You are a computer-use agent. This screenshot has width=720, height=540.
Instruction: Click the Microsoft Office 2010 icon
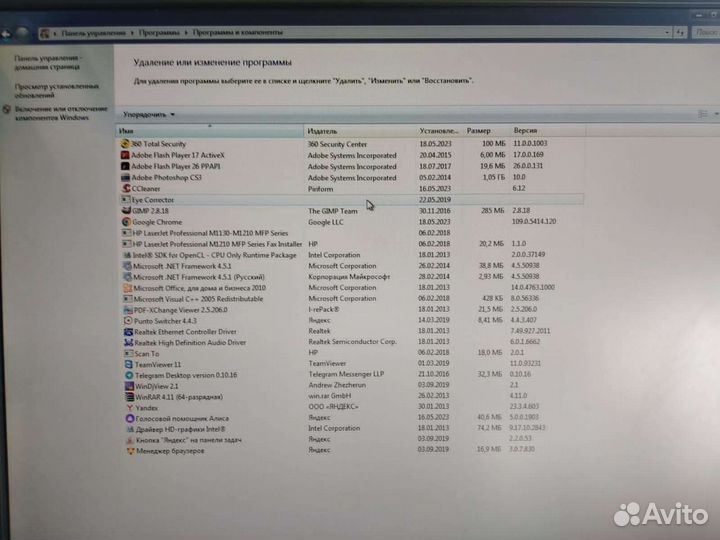tap(128, 288)
